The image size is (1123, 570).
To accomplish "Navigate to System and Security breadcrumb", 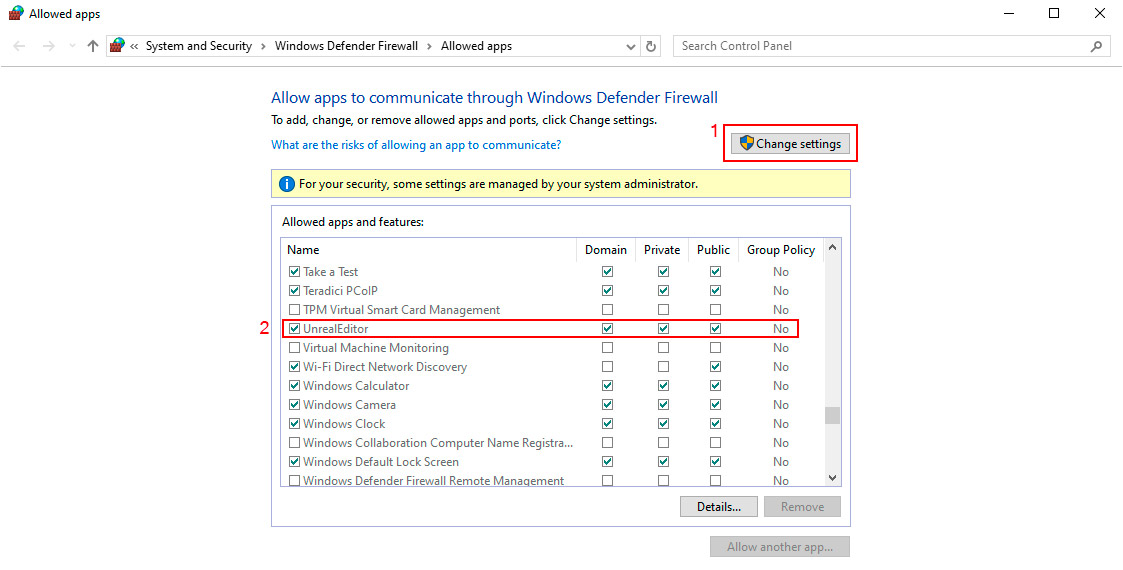I will pos(198,46).
